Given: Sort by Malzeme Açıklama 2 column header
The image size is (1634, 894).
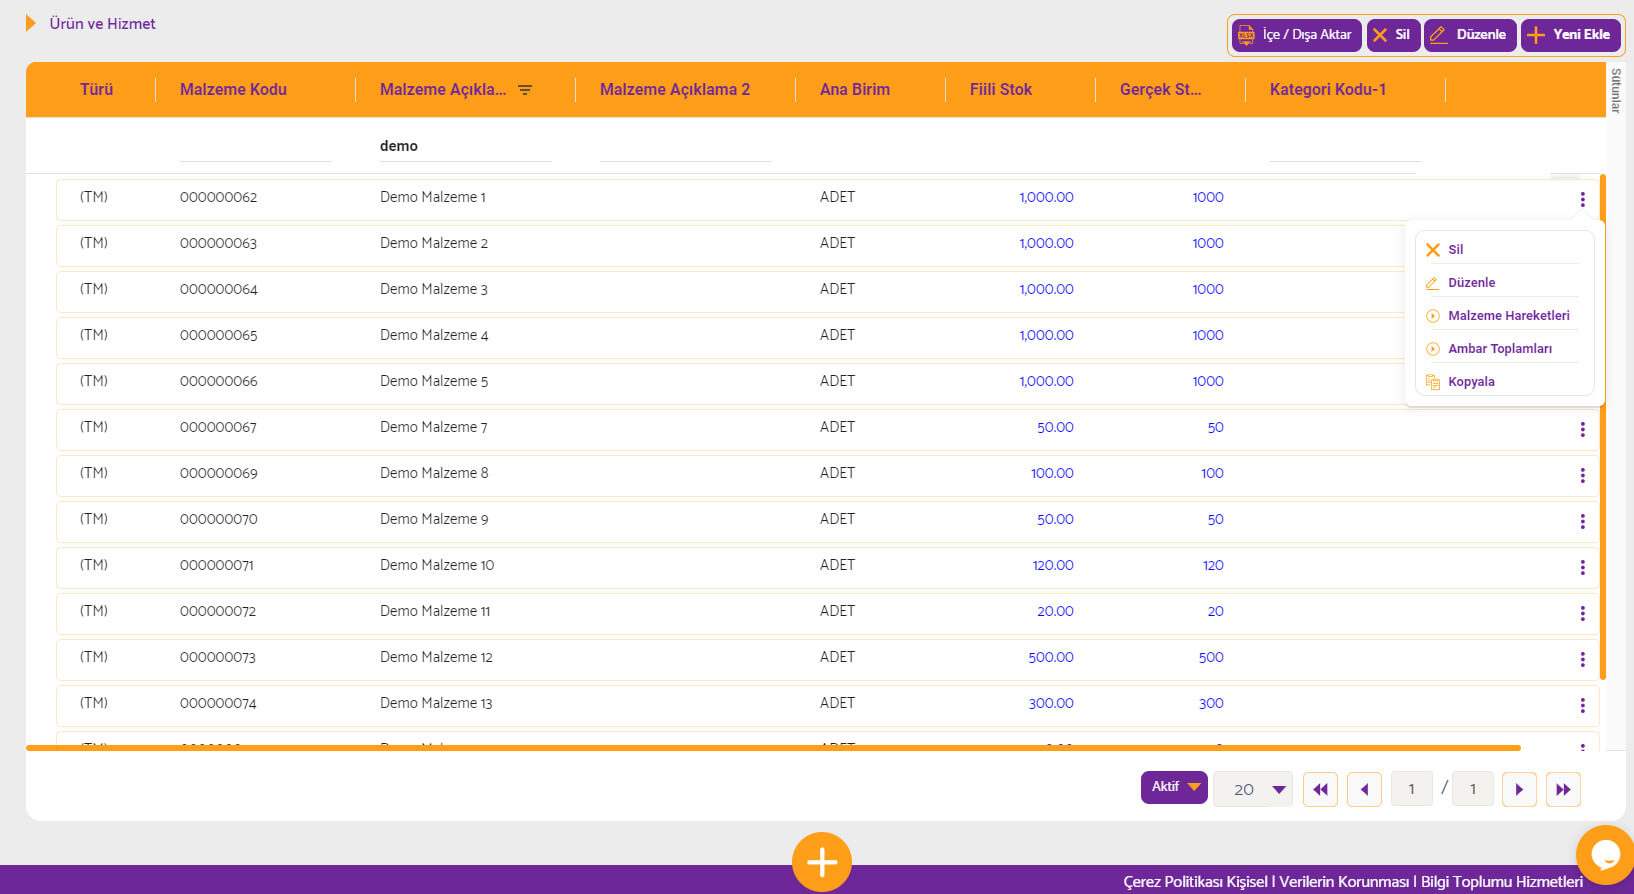Looking at the screenshot, I should point(675,90).
